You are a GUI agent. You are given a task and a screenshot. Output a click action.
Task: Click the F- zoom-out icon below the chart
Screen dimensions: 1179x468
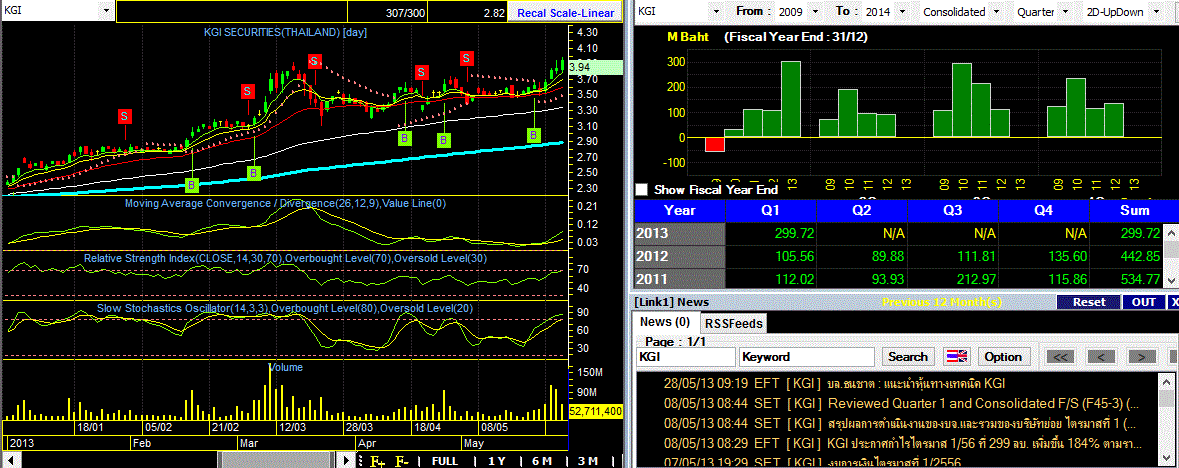click(x=402, y=460)
